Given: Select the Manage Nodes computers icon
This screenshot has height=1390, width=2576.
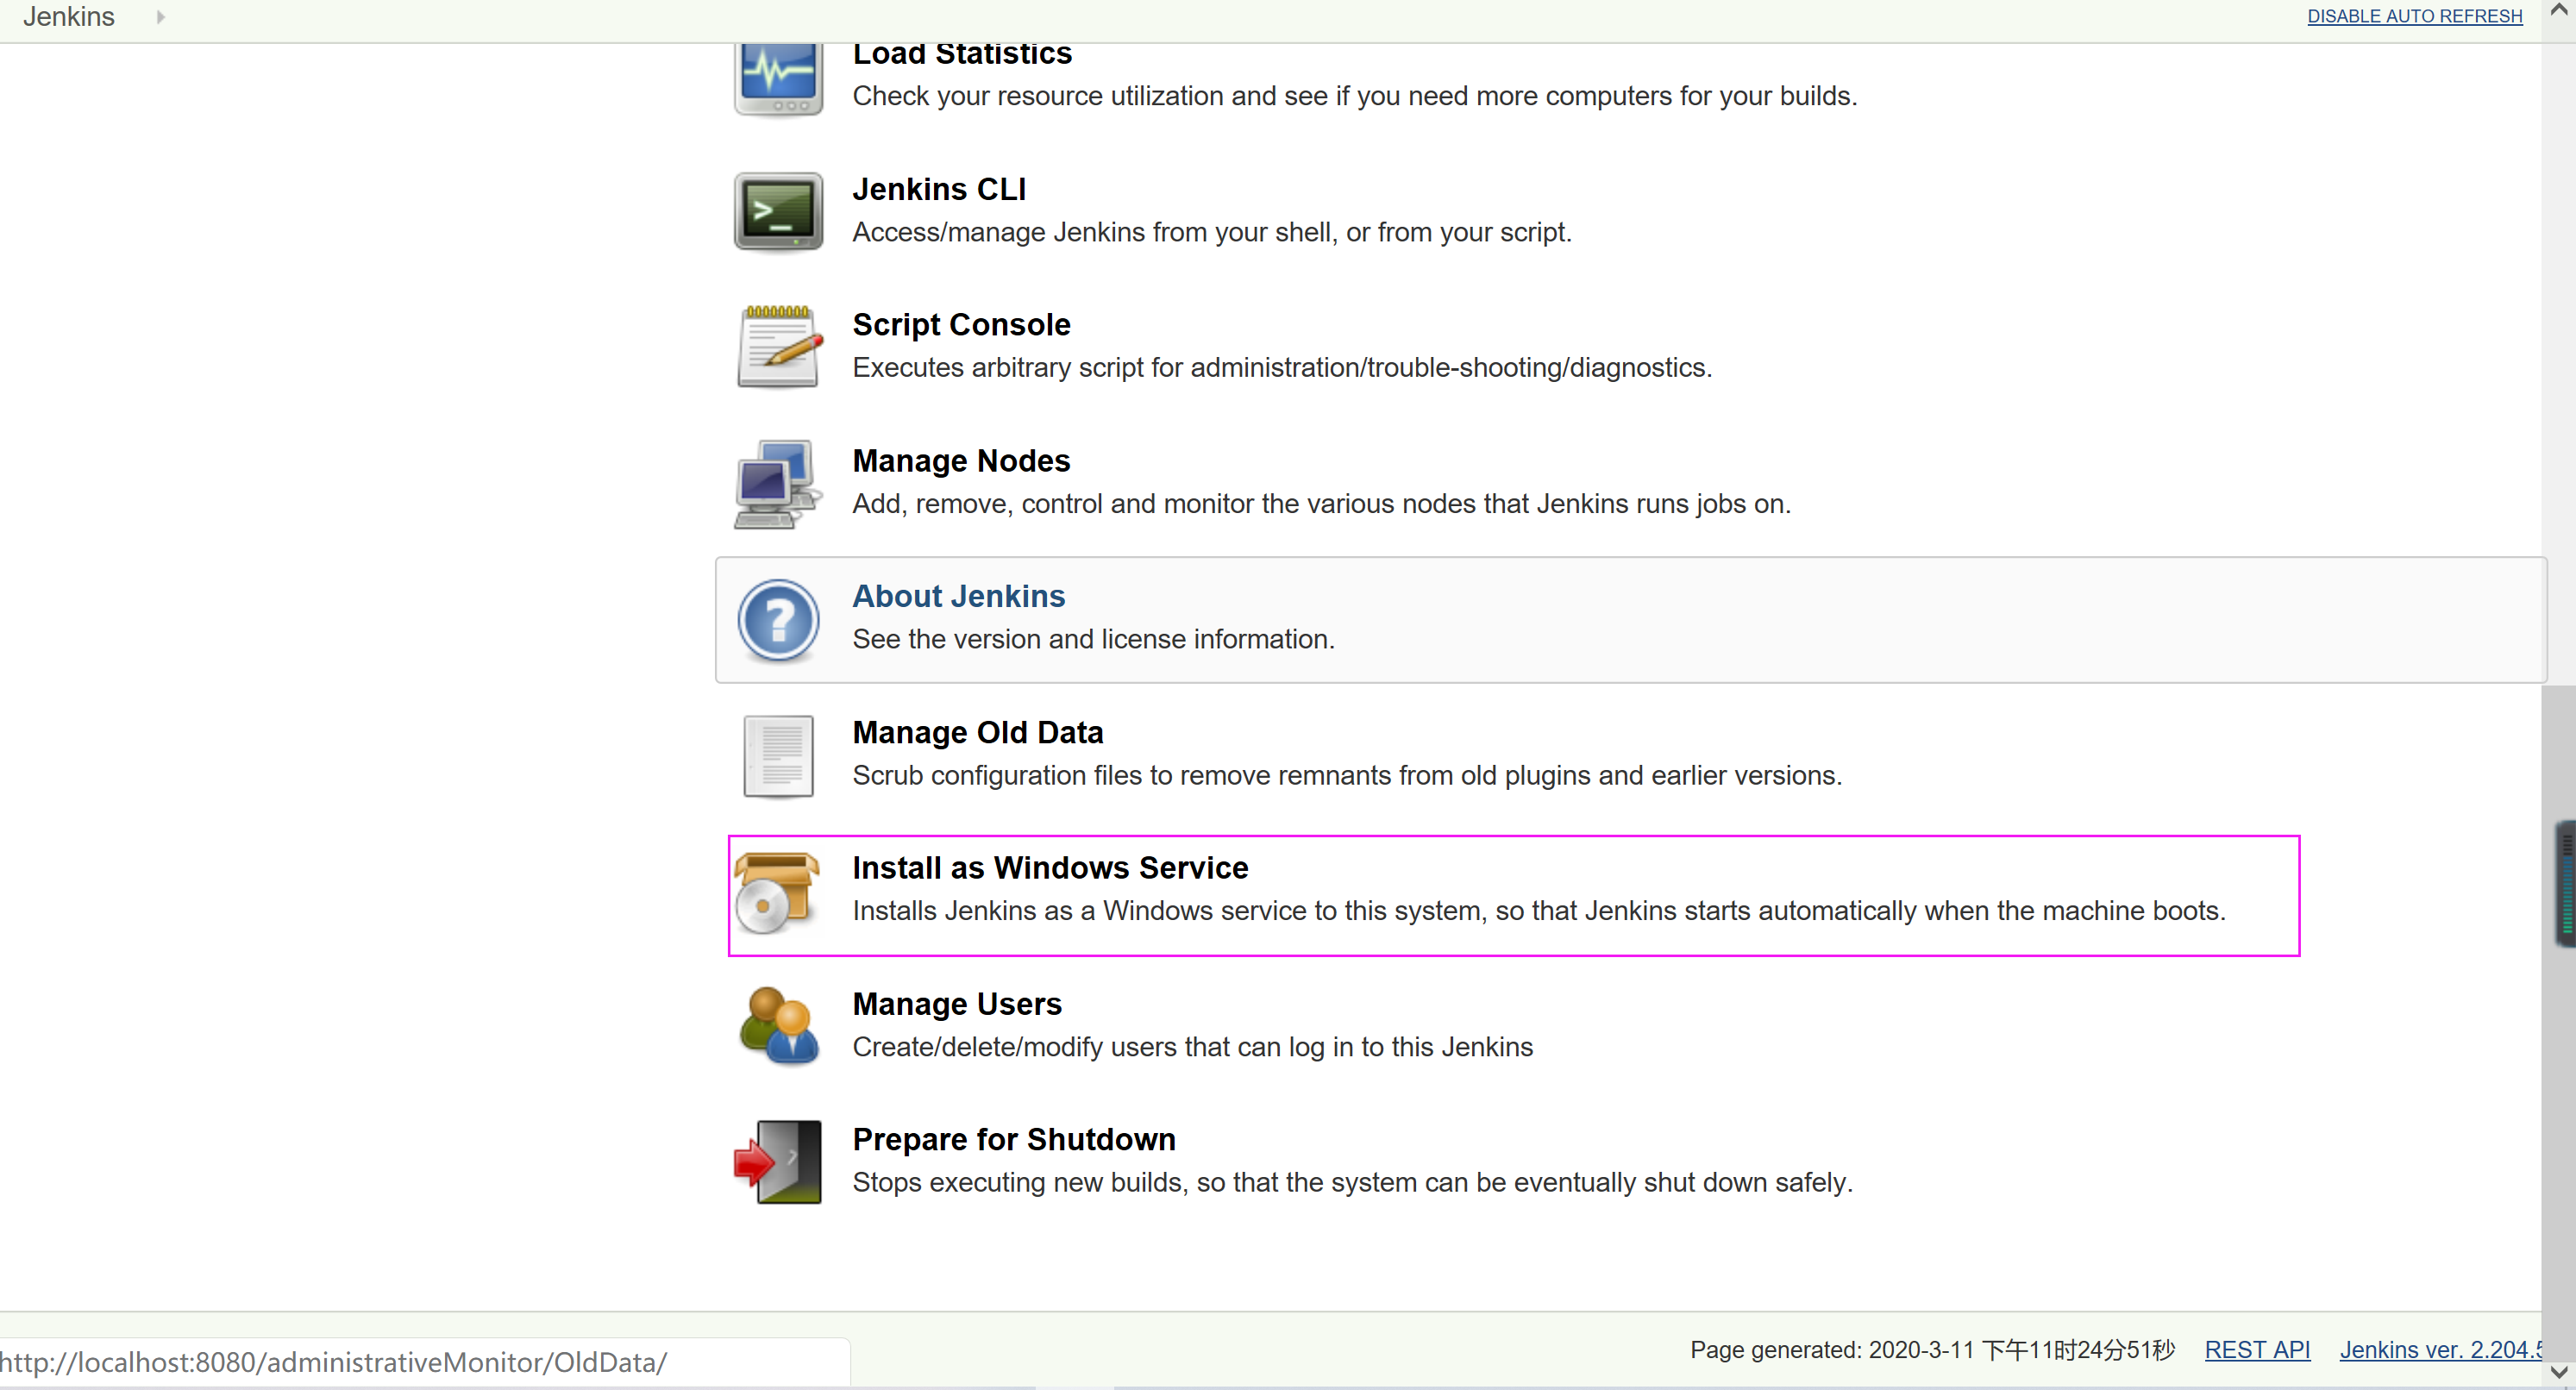Looking at the screenshot, I should click(x=778, y=484).
